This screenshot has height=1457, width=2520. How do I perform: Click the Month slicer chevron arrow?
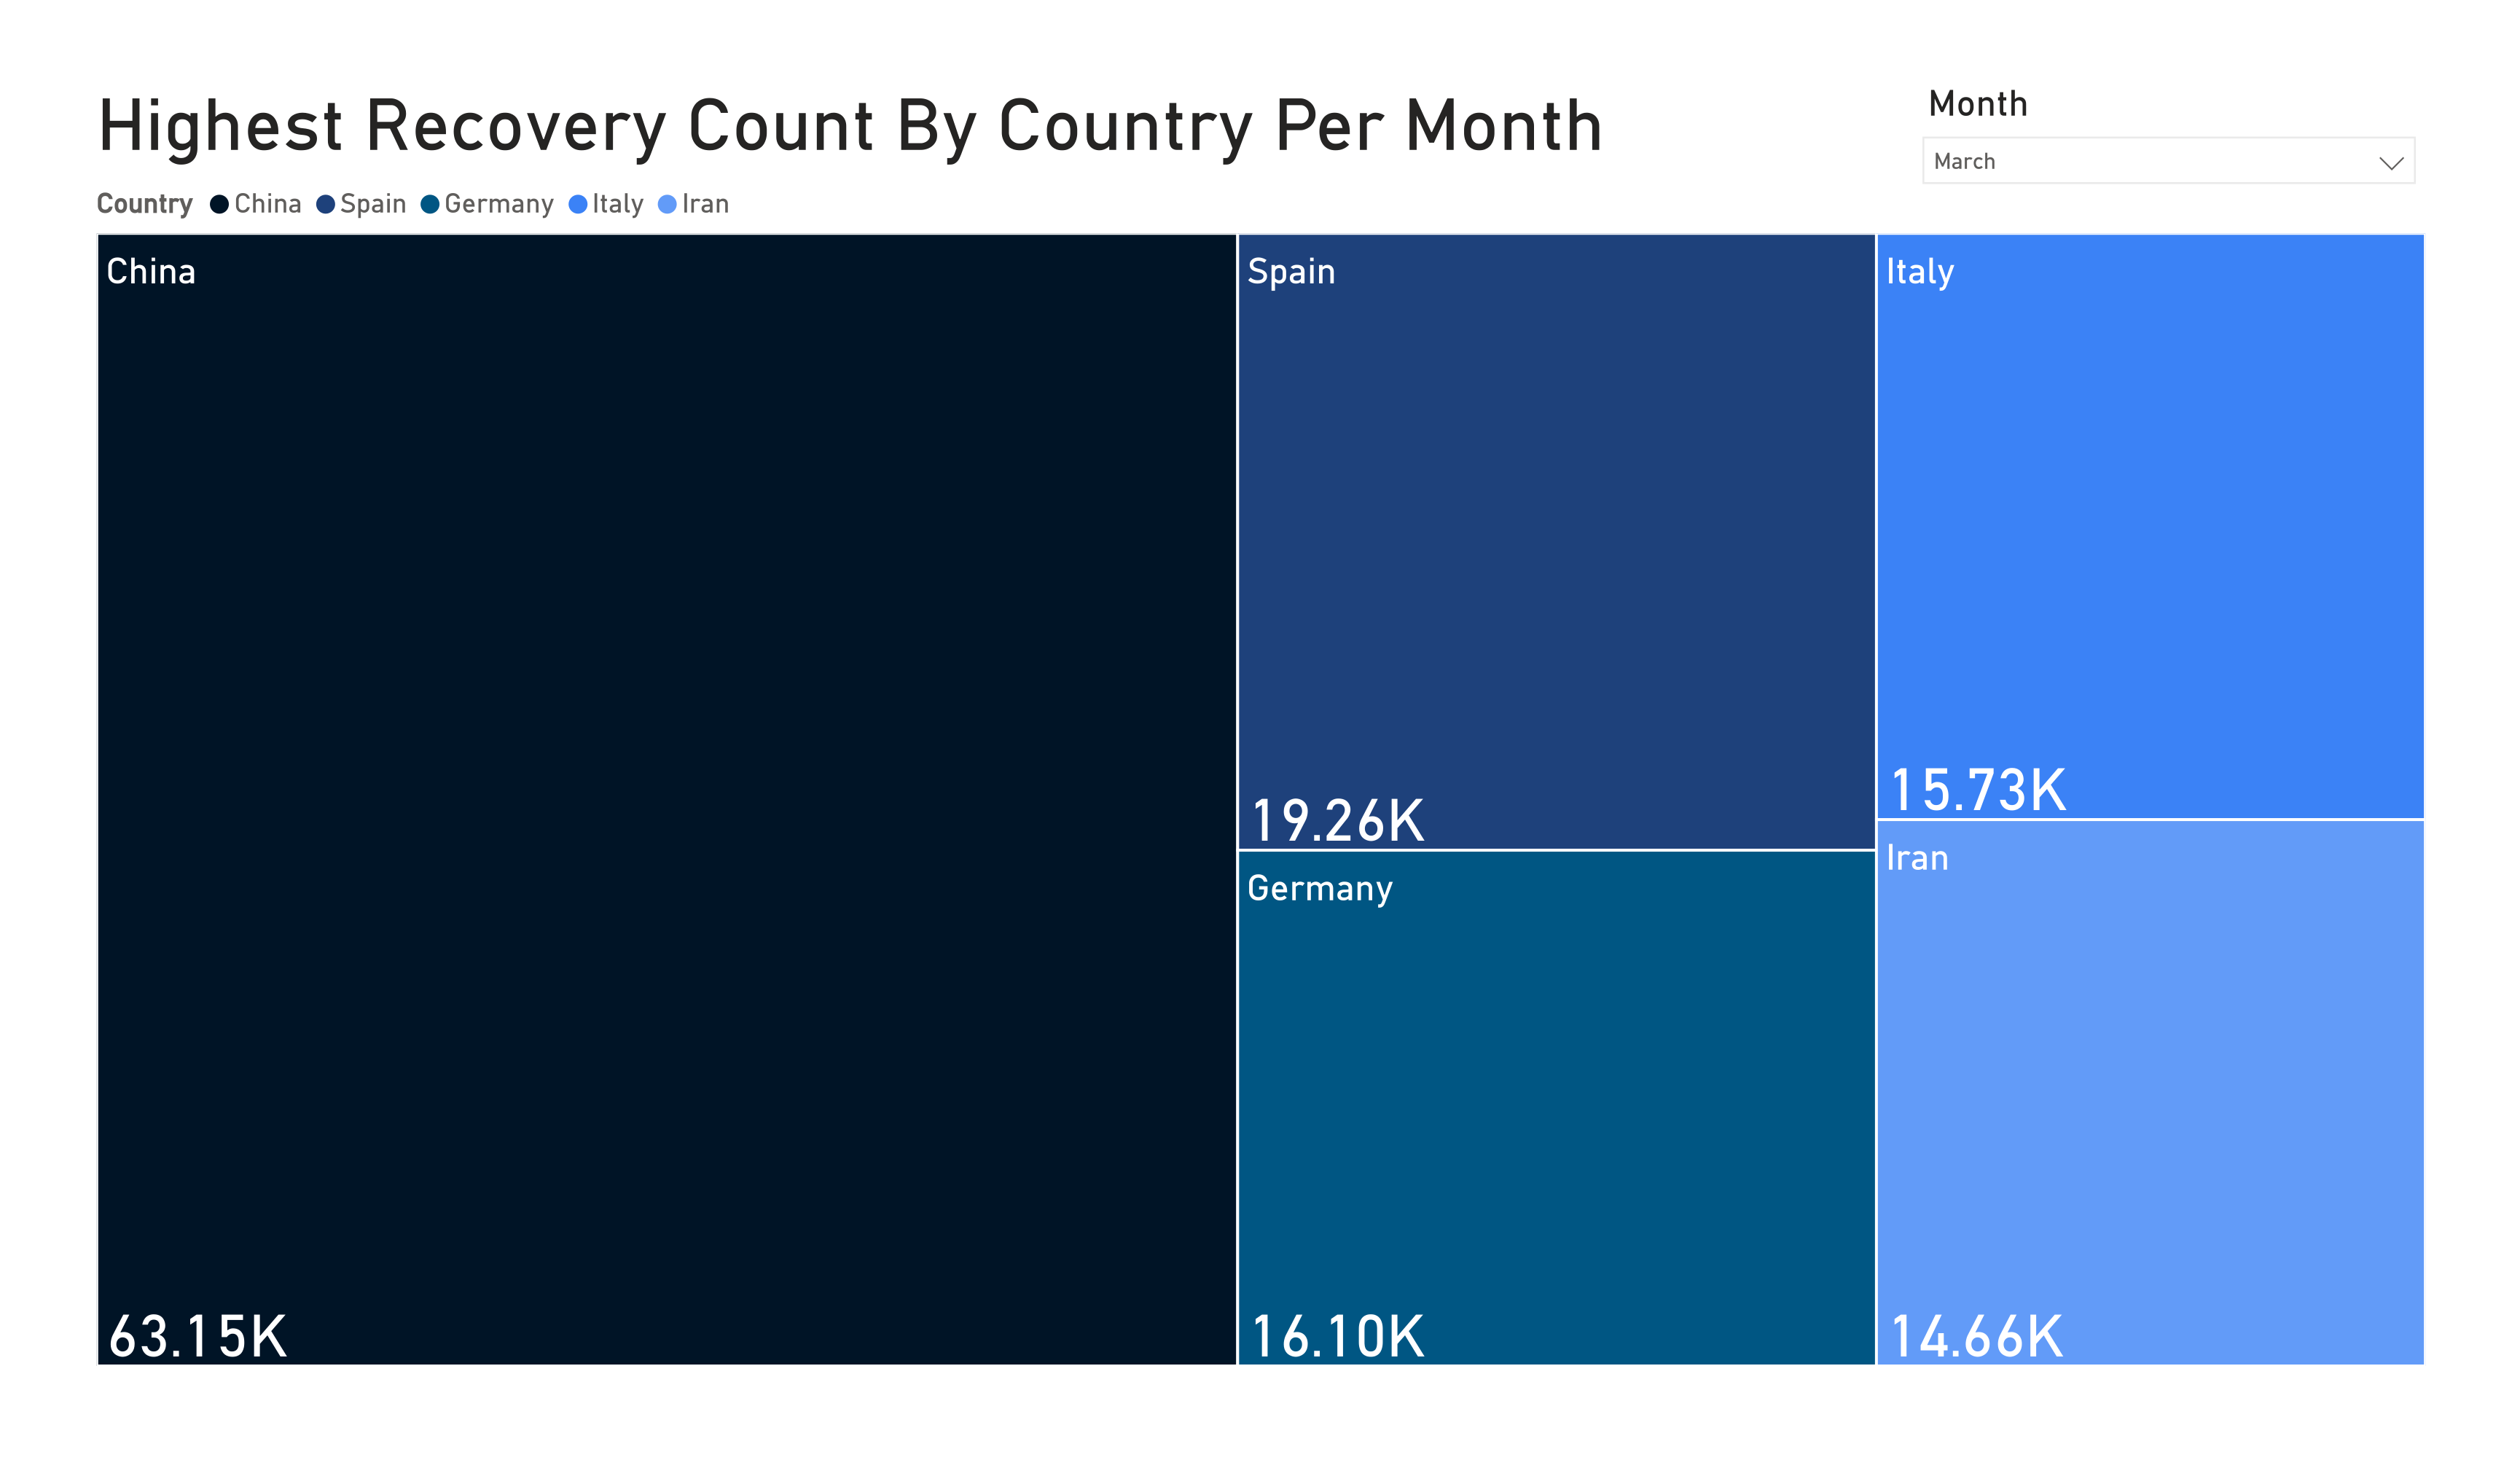(x=2390, y=163)
